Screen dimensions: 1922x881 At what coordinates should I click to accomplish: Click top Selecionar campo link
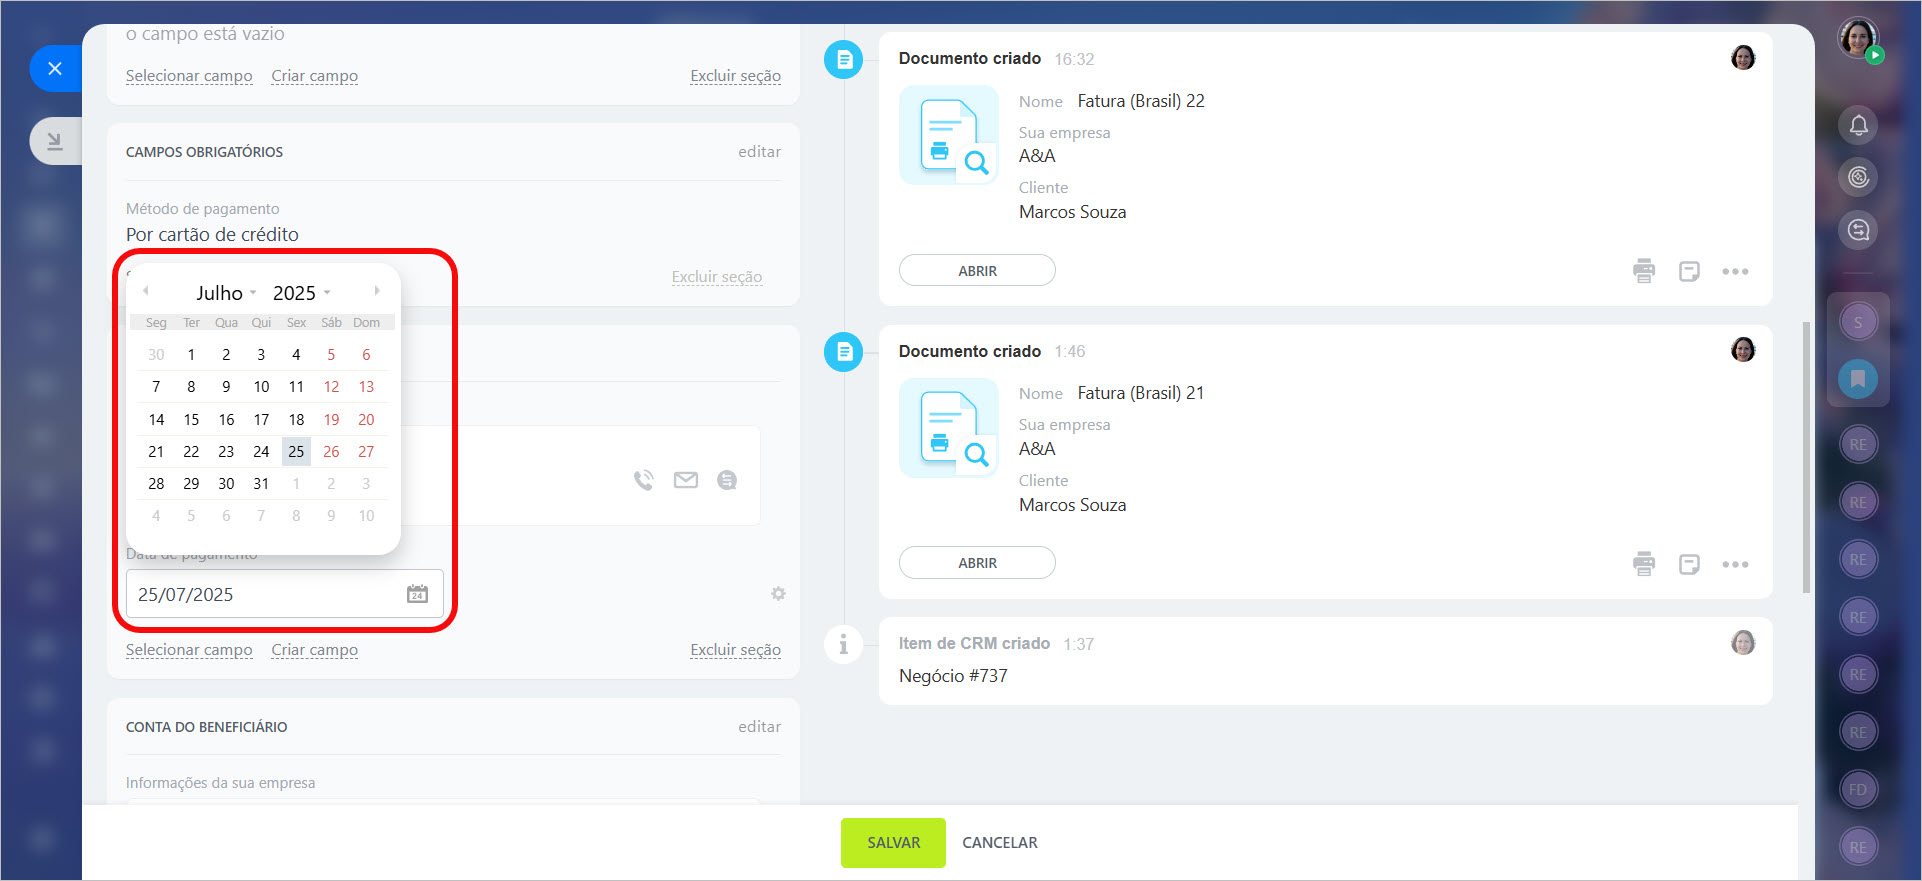click(x=189, y=76)
